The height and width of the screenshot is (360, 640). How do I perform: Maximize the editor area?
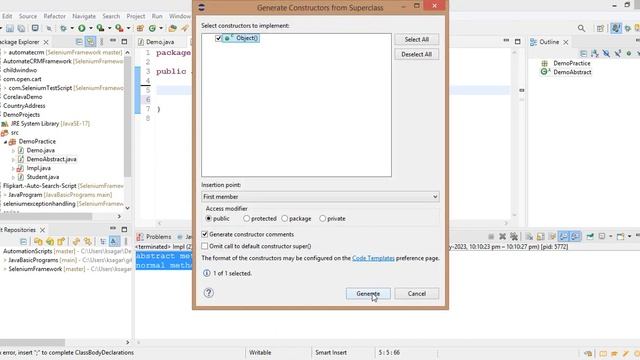pyautogui.click(x=518, y=42)
